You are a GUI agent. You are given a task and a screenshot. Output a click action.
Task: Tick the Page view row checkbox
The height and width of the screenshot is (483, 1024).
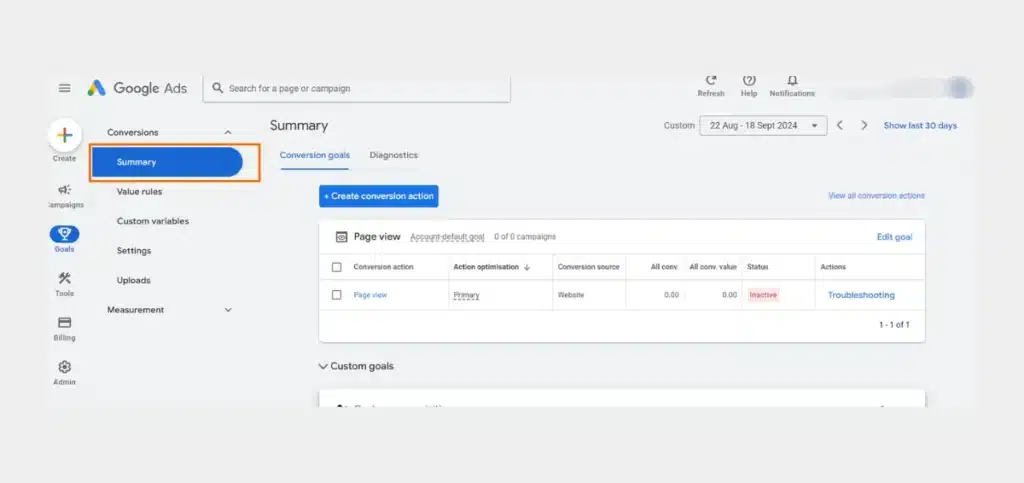click(336, 295)
